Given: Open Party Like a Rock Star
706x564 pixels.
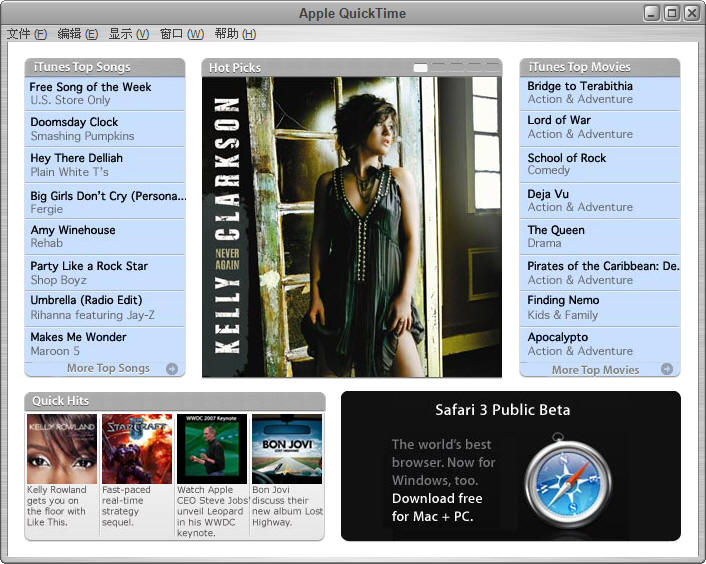Looking at the screenshot, I should point(105,273).
